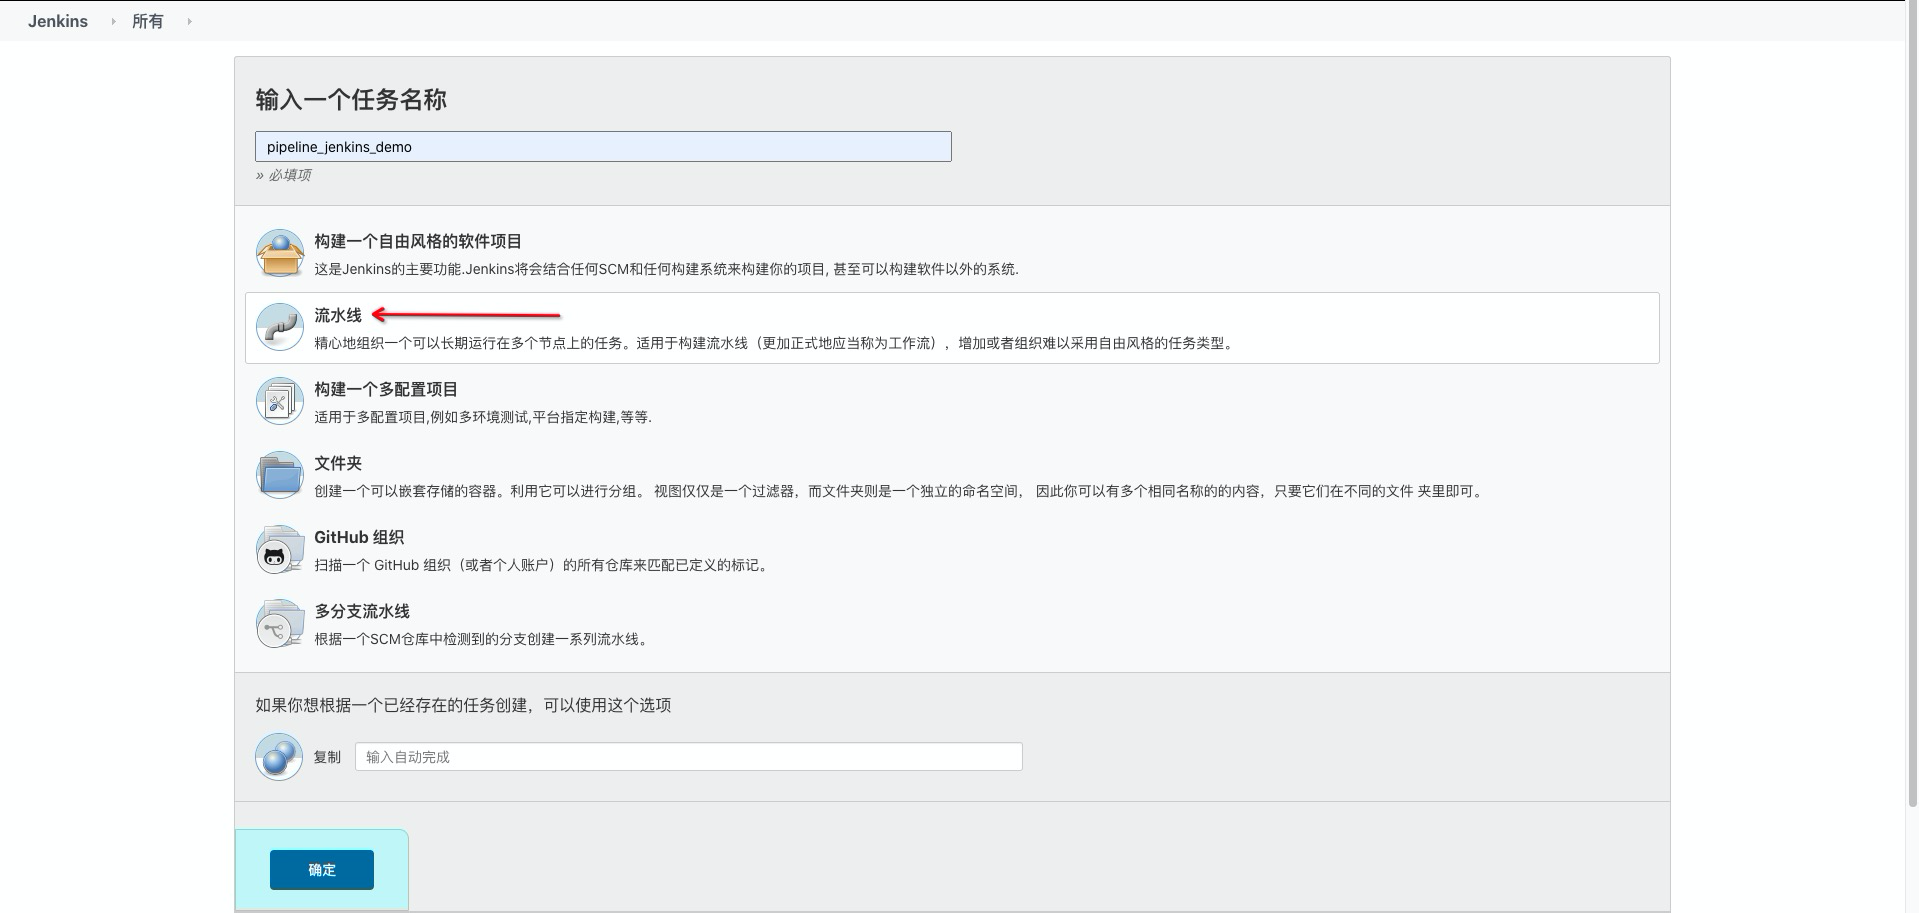Click the multi-configuration project icon
This screenshot has height=913, width=1919.
pyautogui.click(x=280, y=401)
